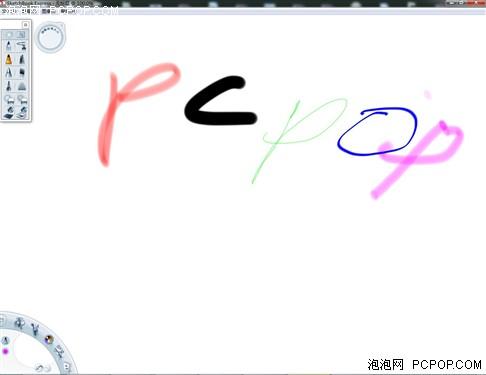
Task: Open the Edit menu (编辑)
Action: coord(29,11)
